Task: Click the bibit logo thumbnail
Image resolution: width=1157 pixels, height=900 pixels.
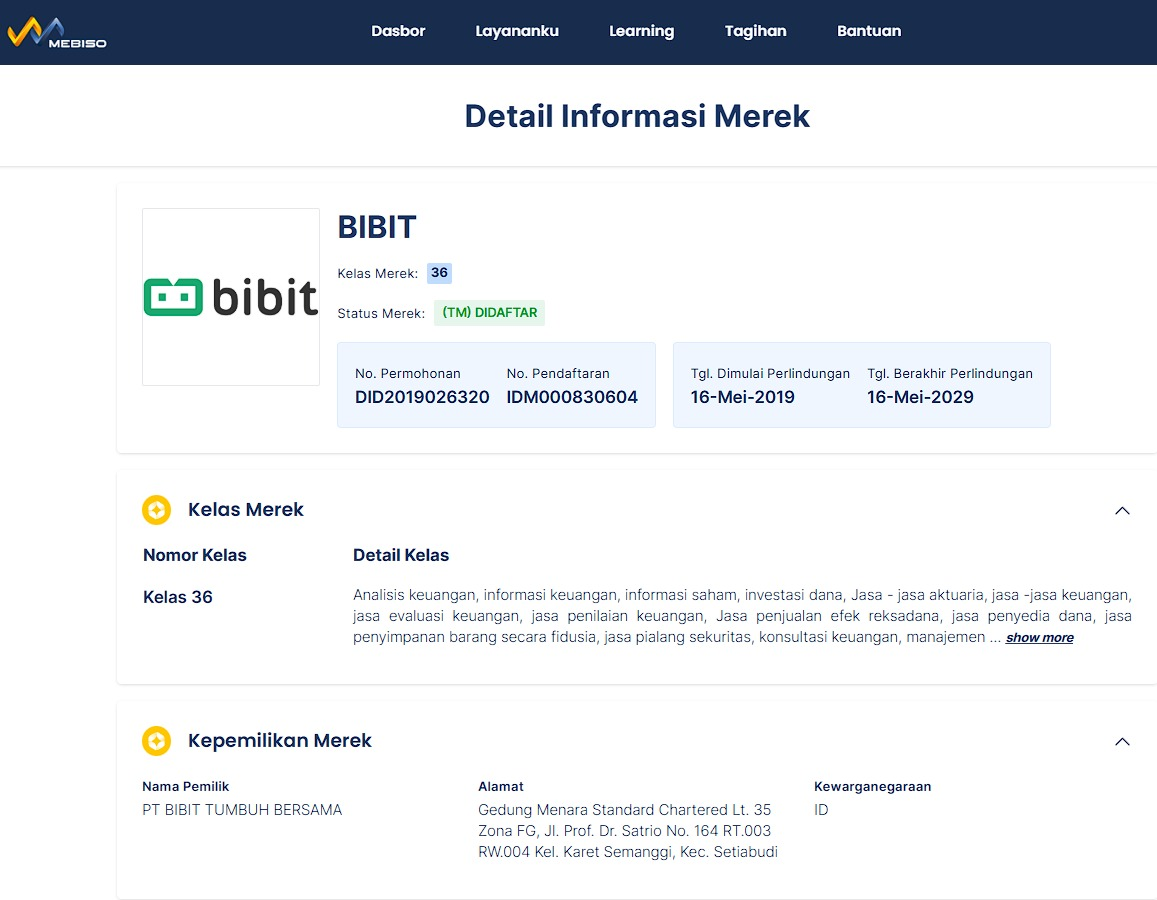Action: [231, 297]
